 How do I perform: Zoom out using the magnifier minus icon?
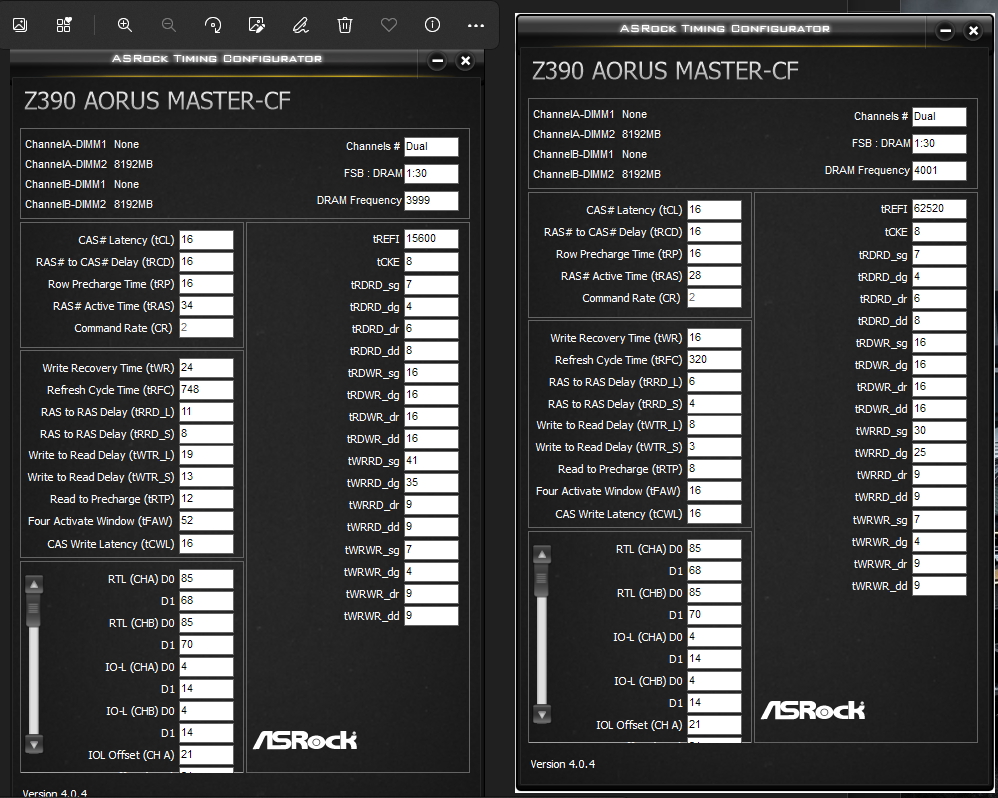coord(169,25)
